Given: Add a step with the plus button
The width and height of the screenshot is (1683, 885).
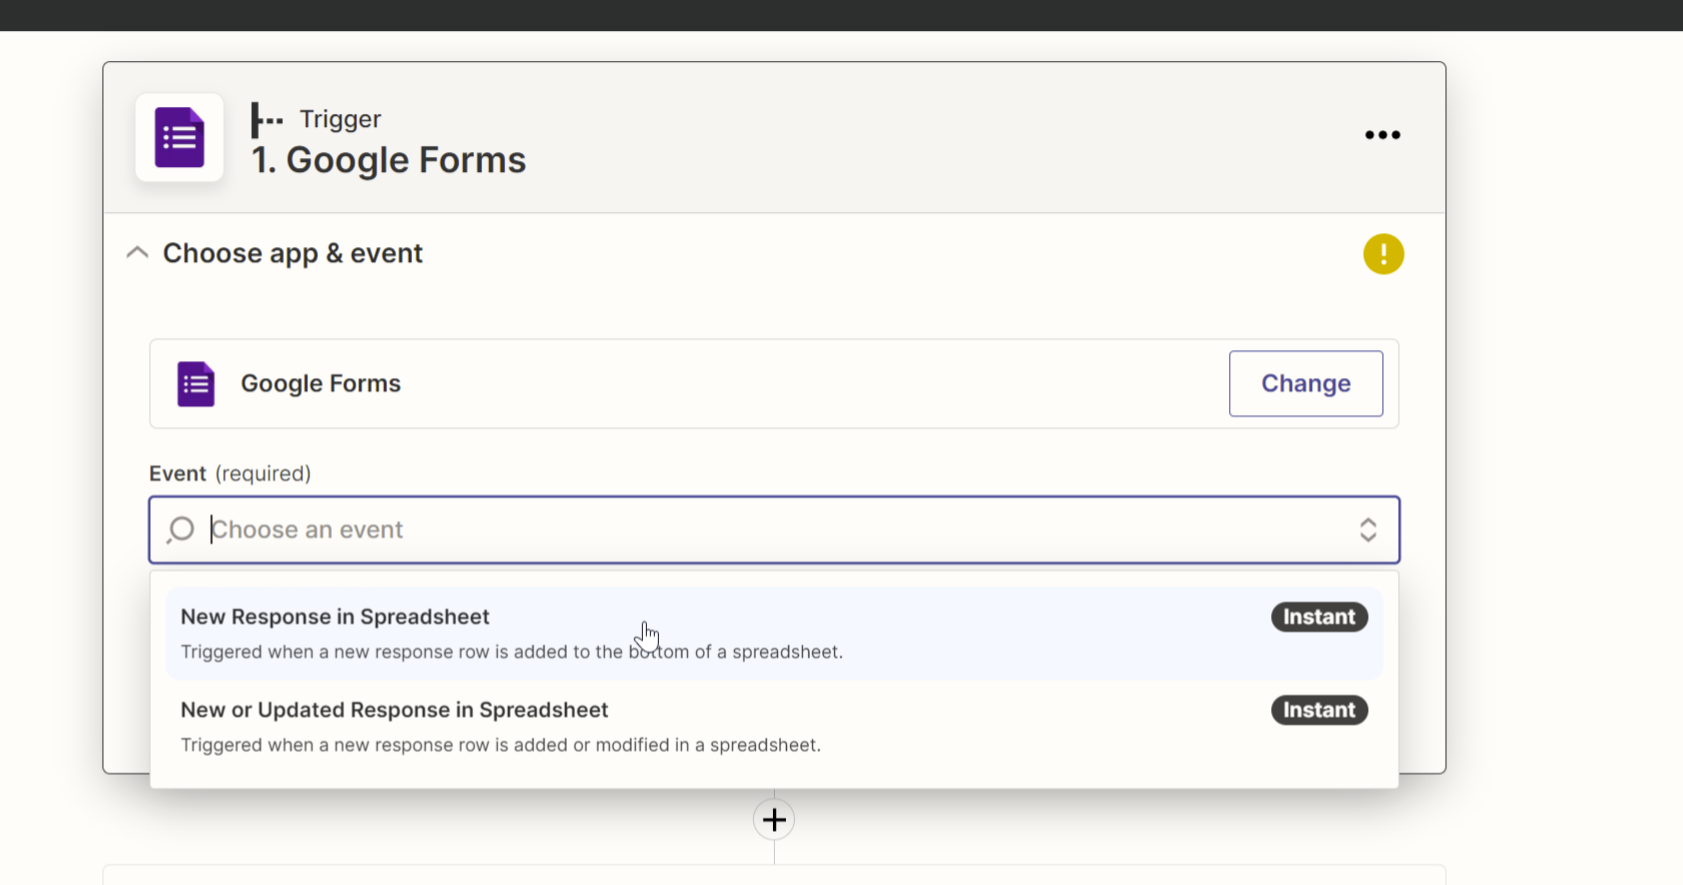Looking at the screenshot, I should pyautogui.click(x=774, y=820).
